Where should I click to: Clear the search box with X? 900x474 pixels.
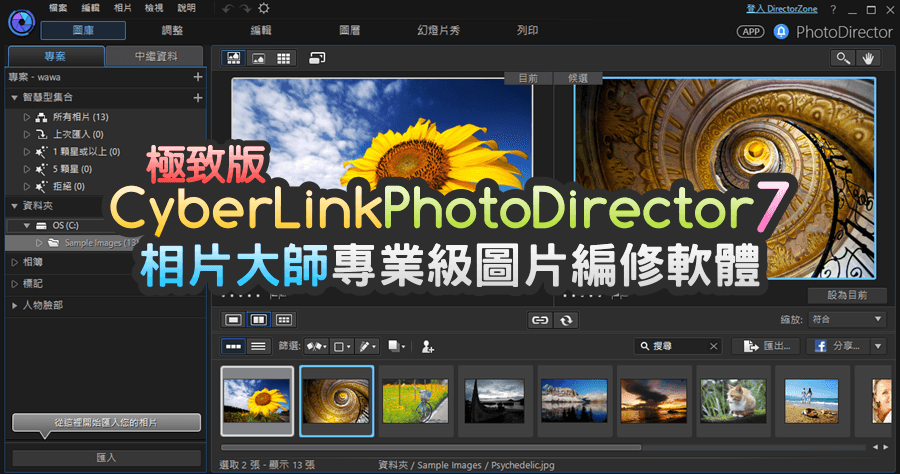713,346
